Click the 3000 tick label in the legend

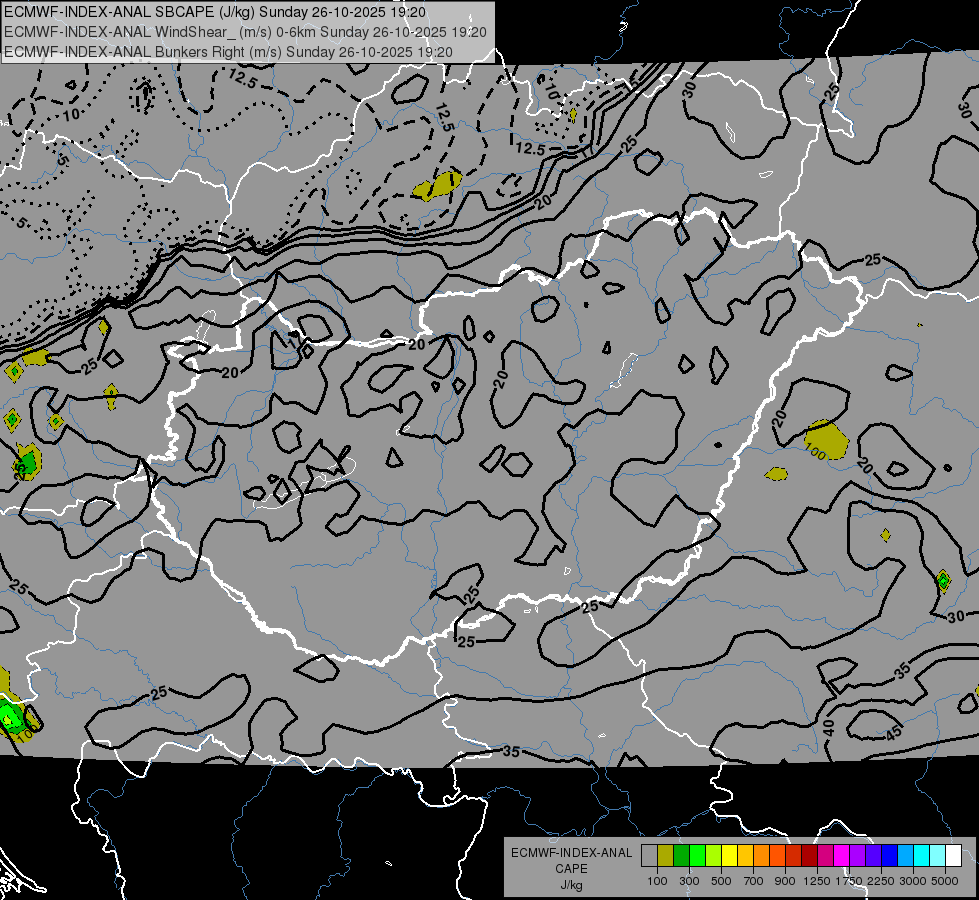[913, 881]
